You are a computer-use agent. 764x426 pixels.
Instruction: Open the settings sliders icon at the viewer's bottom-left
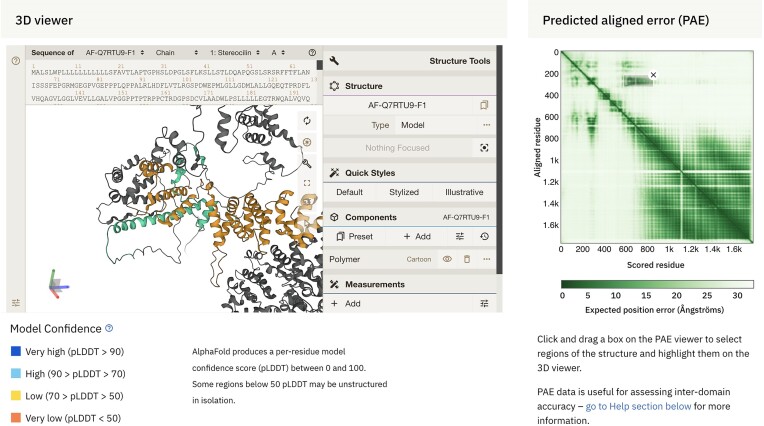tap(16, 302)
